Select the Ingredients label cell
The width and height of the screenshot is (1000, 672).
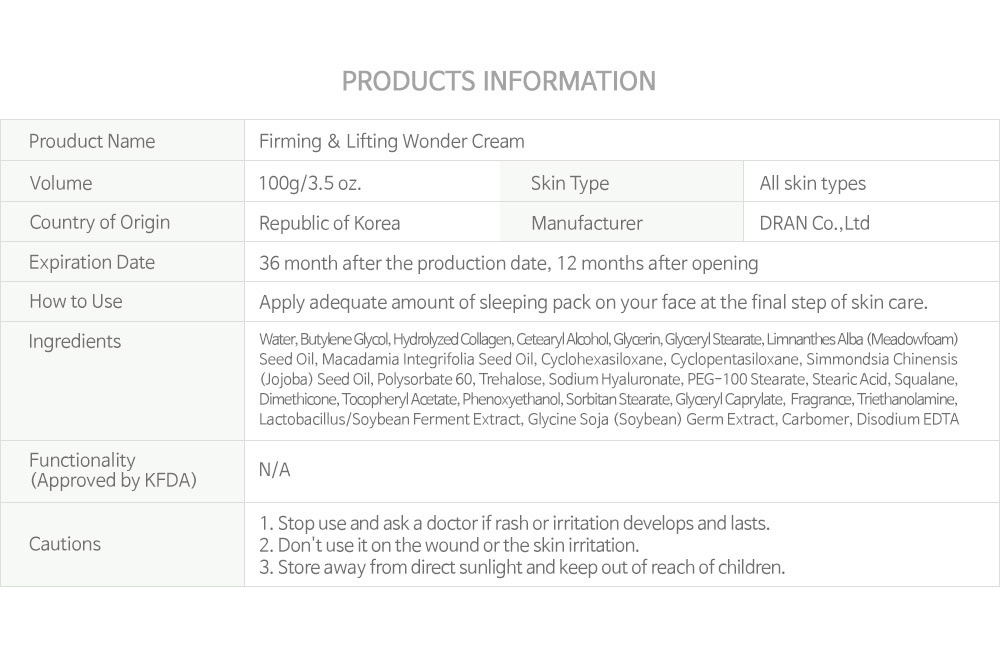tap(122, 381)
